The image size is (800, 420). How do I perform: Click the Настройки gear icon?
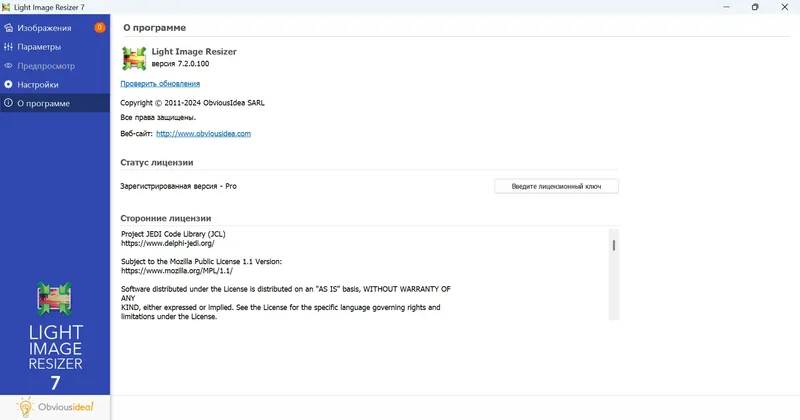[x=9, y=84]
